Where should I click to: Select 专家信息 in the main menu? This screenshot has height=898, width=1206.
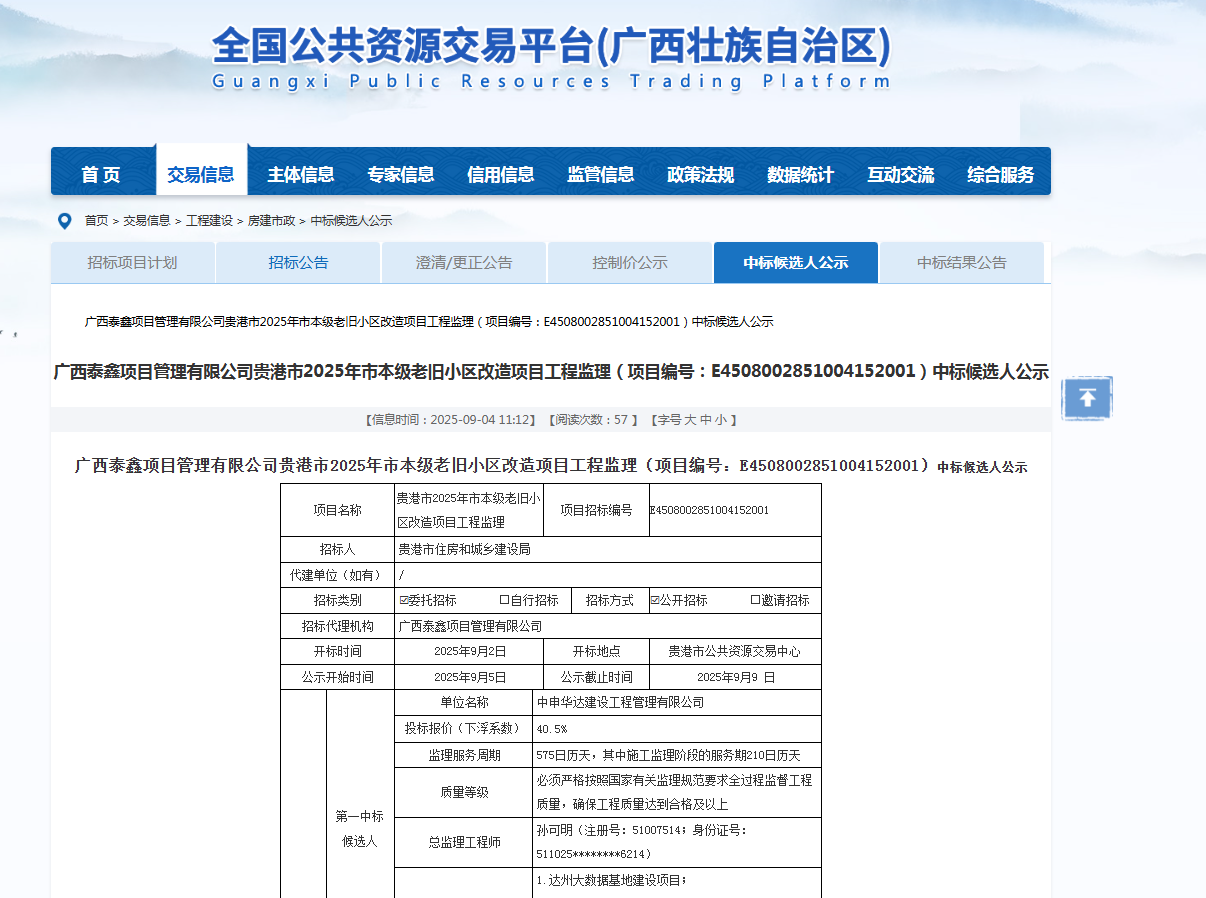401,175
